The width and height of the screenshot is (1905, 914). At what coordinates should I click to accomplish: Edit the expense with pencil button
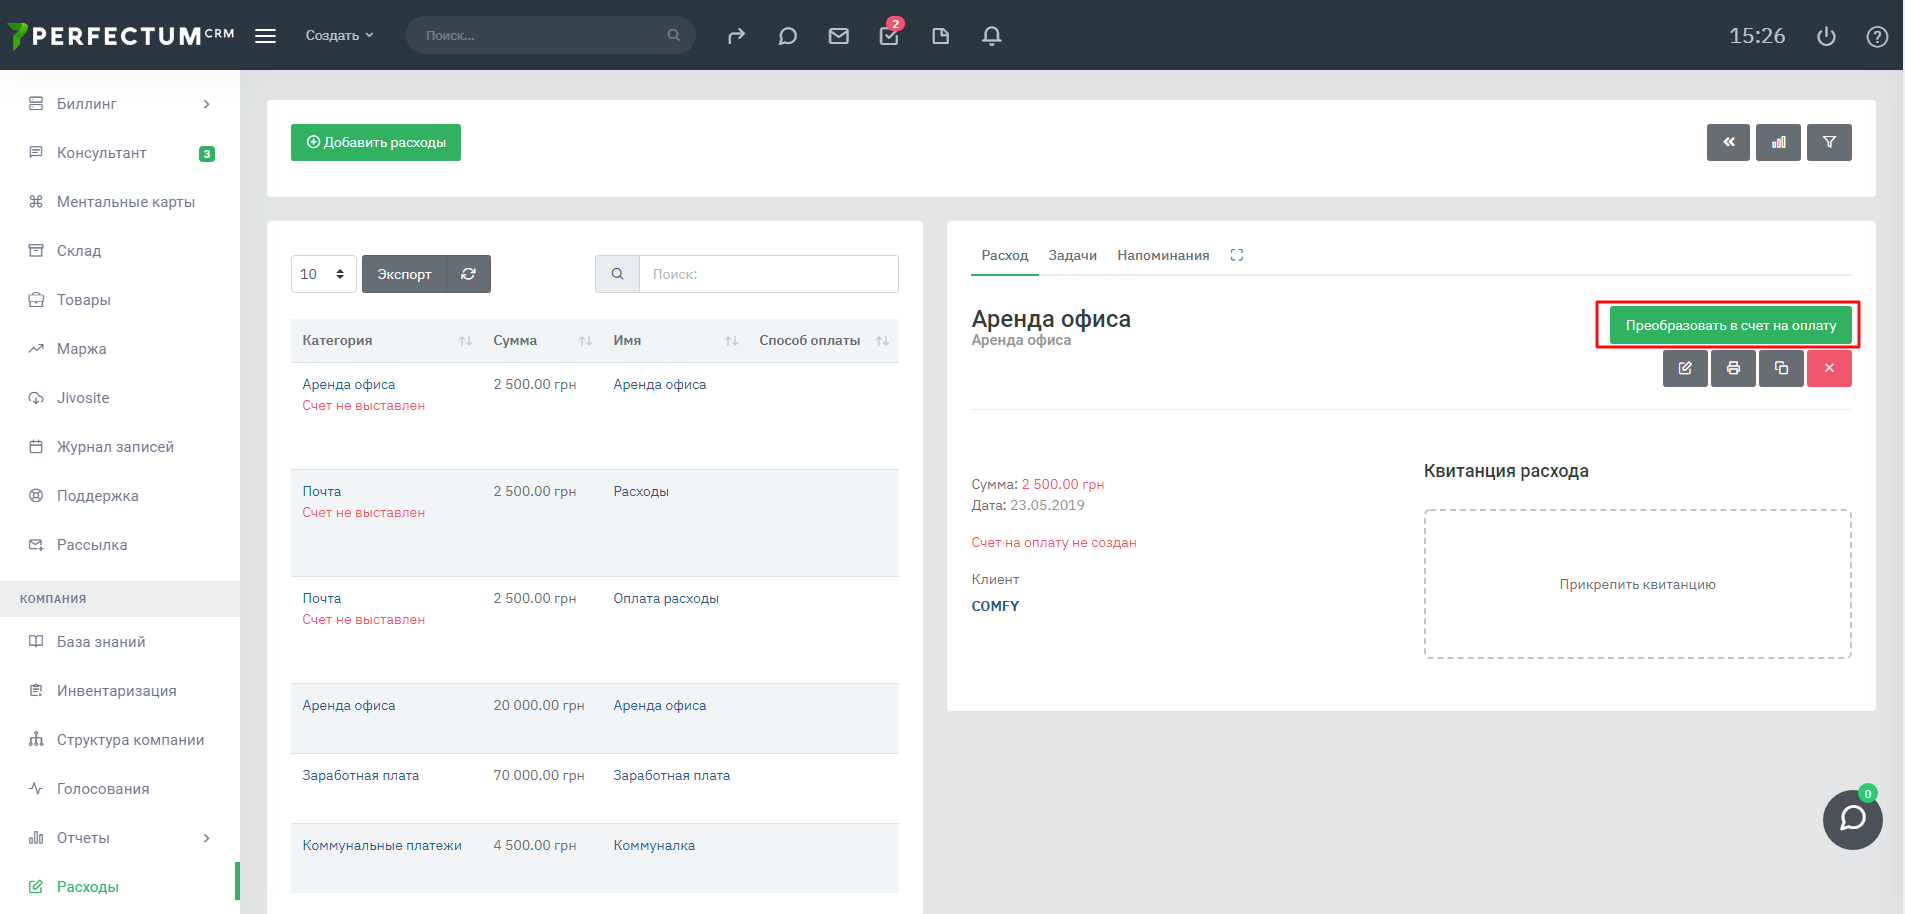click(x=1685, y=368)
